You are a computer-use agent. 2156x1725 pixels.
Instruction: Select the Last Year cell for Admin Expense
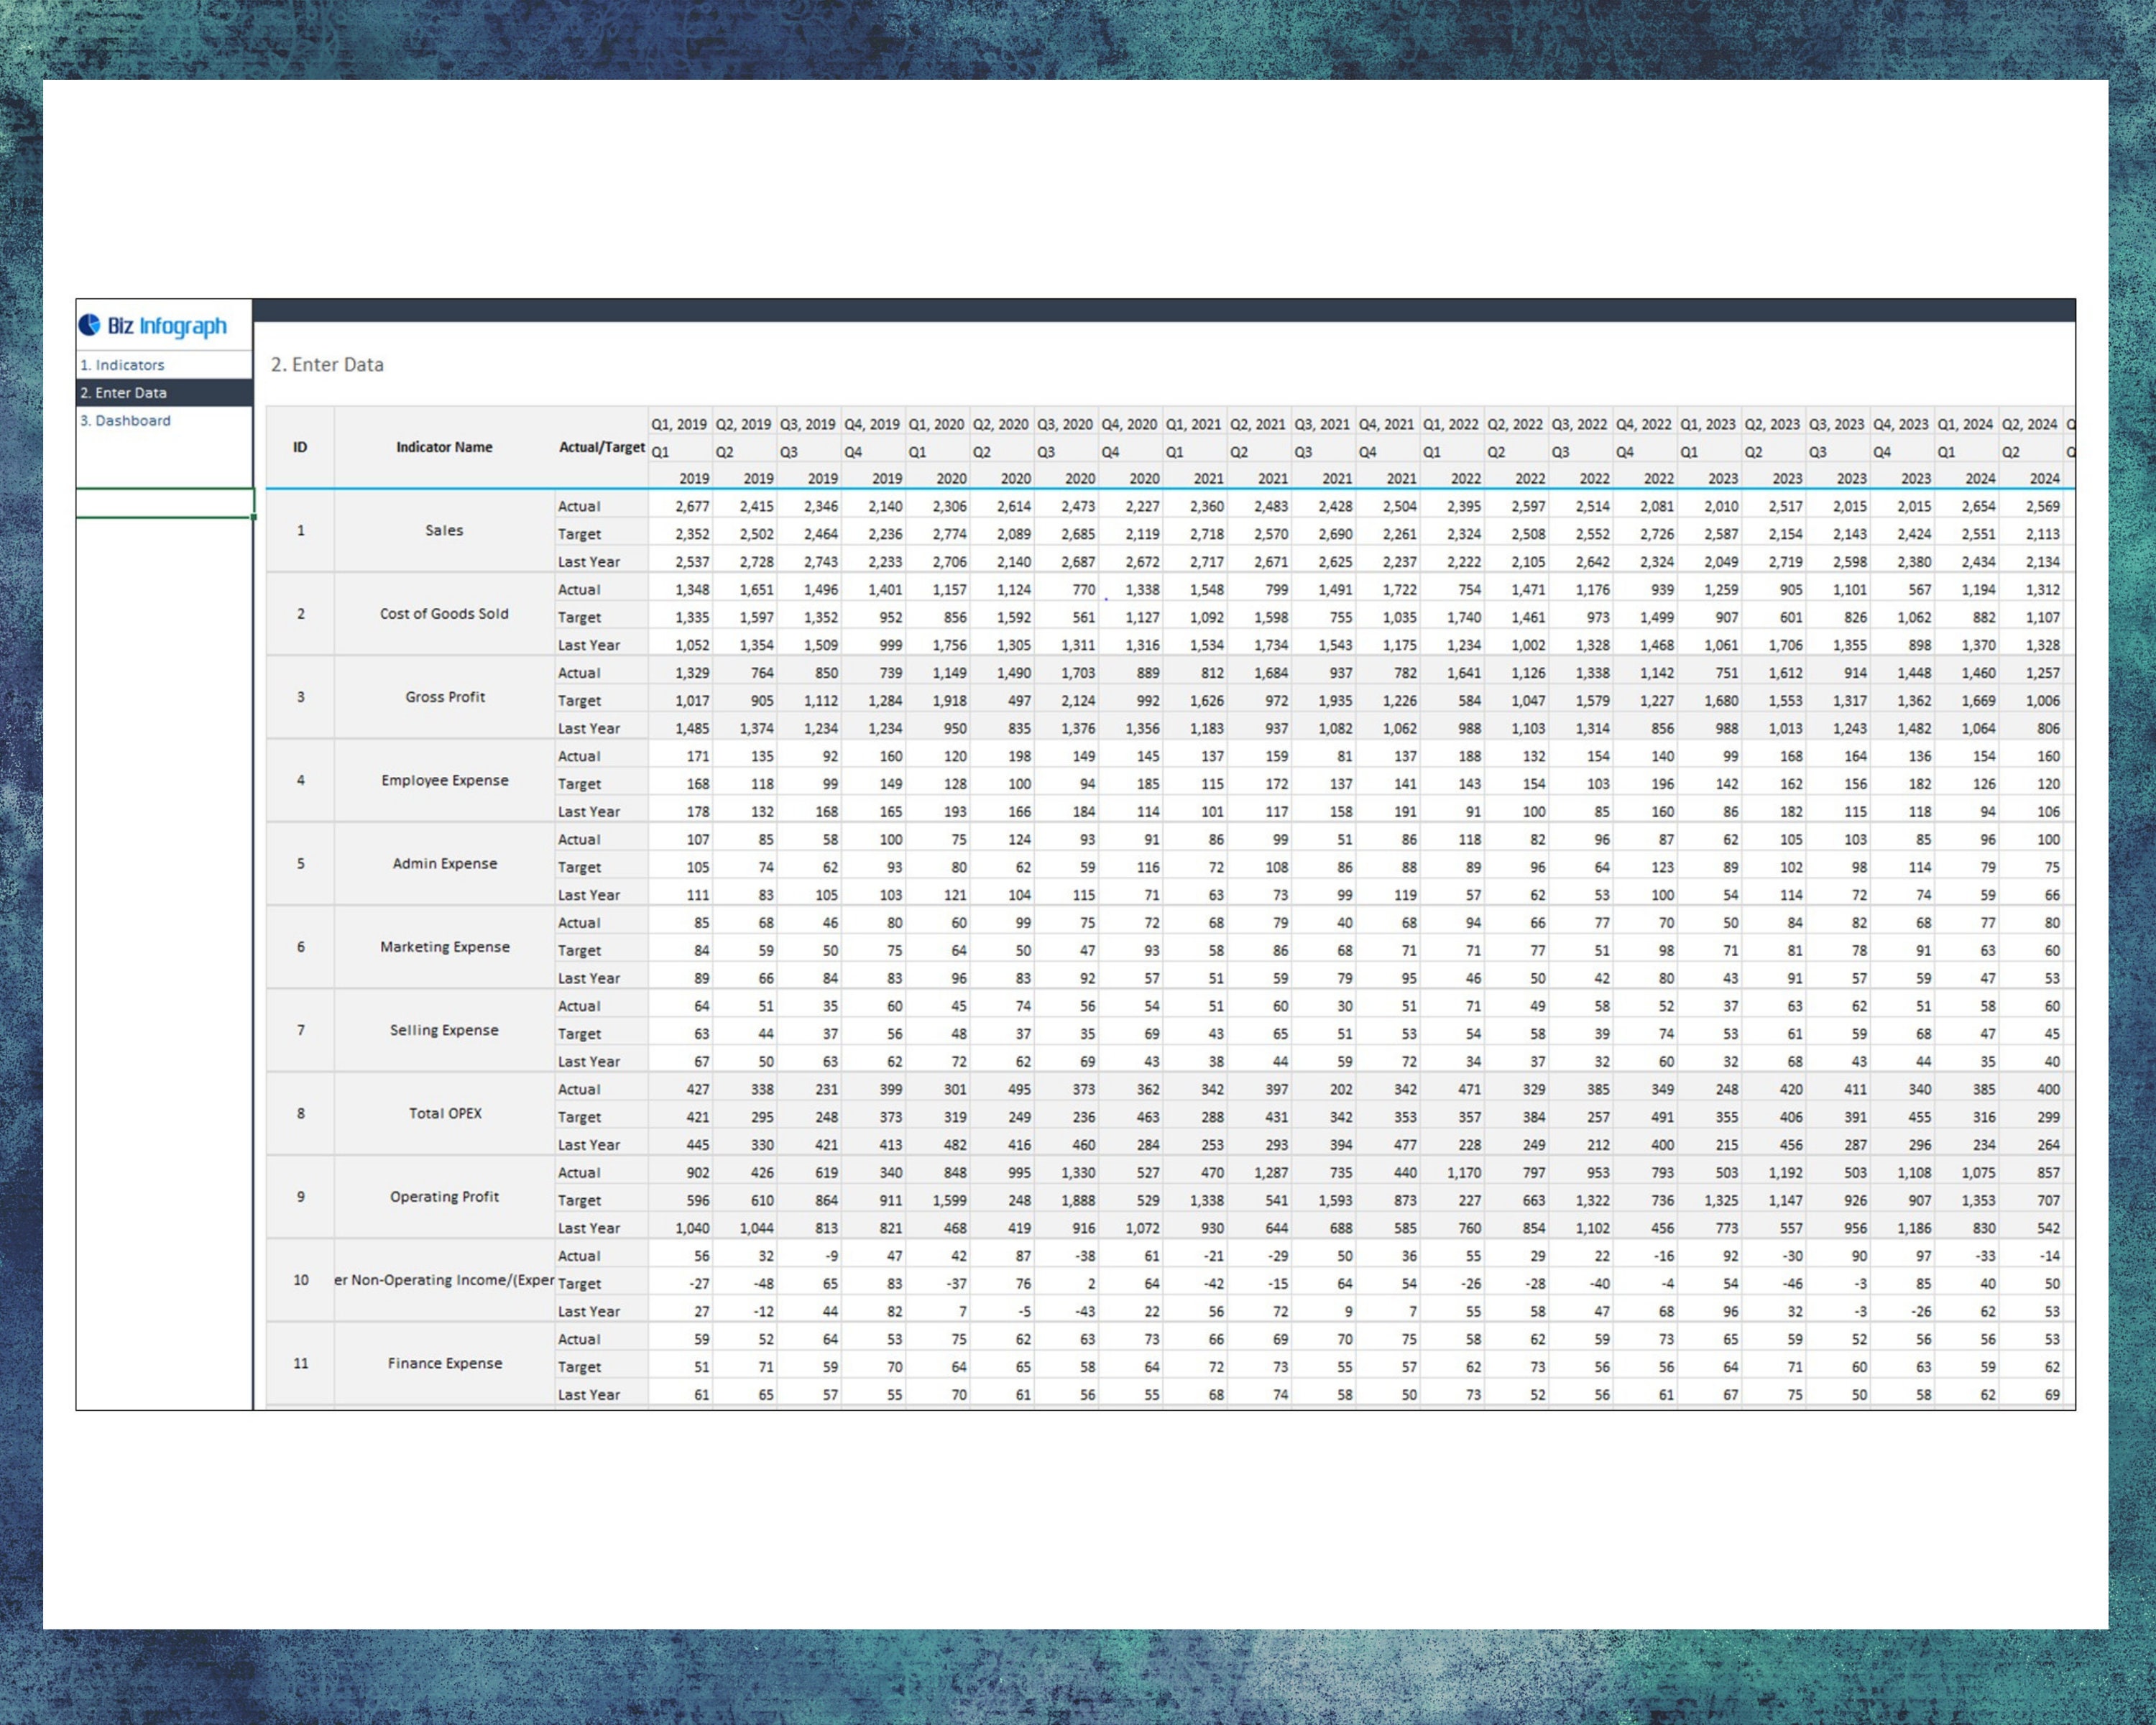[589, 895]
